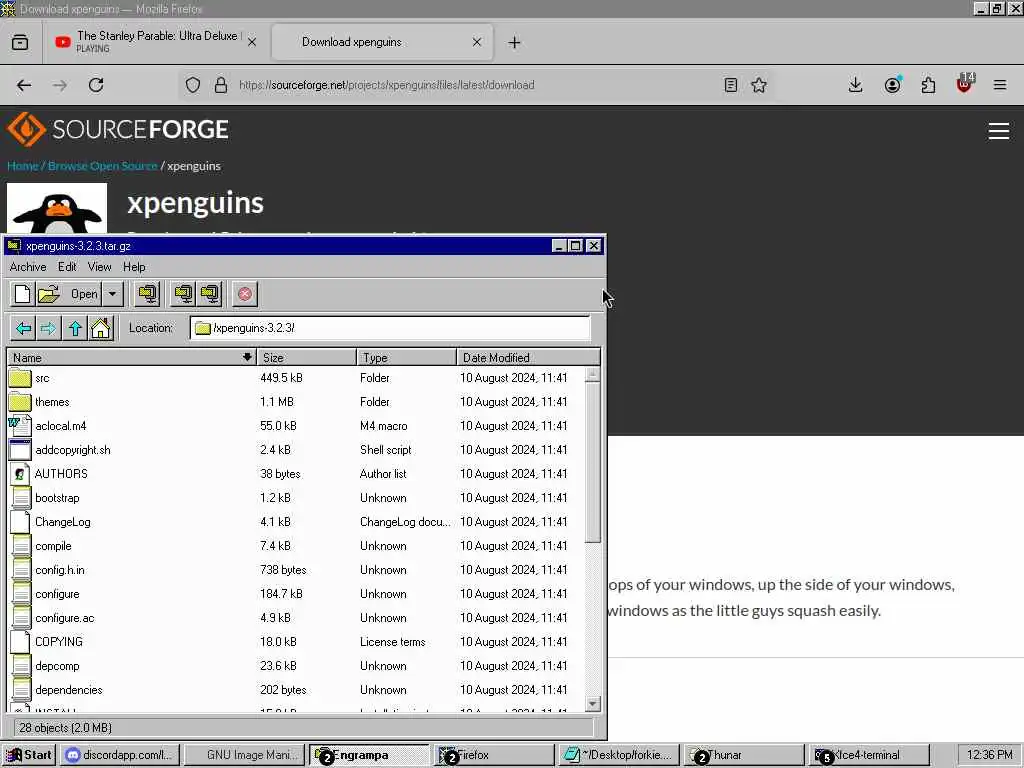This screenshot has width=1024, height=768.
Task: Go forward with the right arrow in Engrampa
Action: click(x=48, y=328)
